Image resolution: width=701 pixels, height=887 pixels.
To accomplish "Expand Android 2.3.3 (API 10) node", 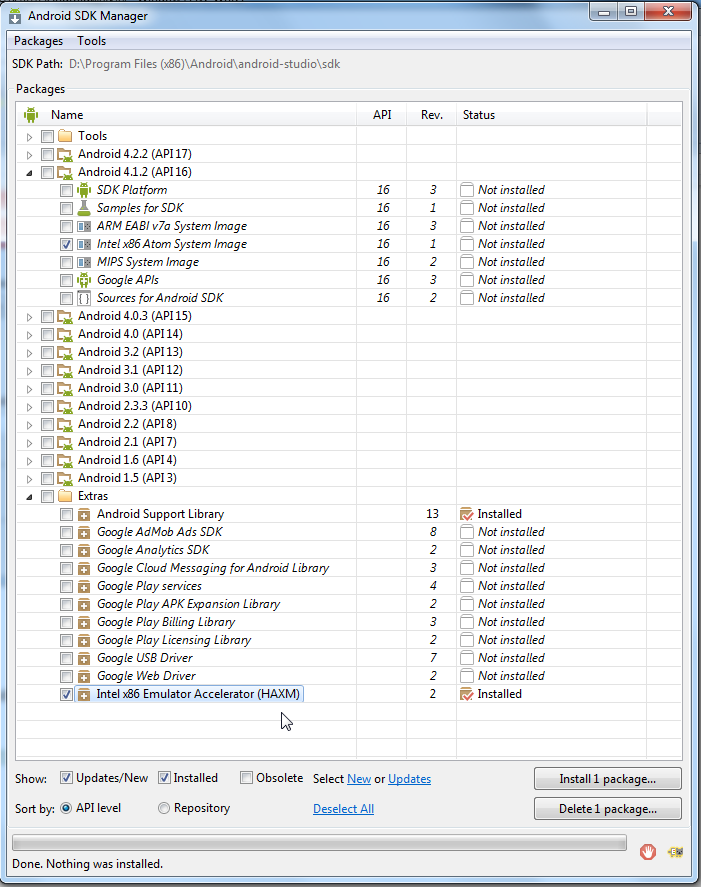I will 29,407.
